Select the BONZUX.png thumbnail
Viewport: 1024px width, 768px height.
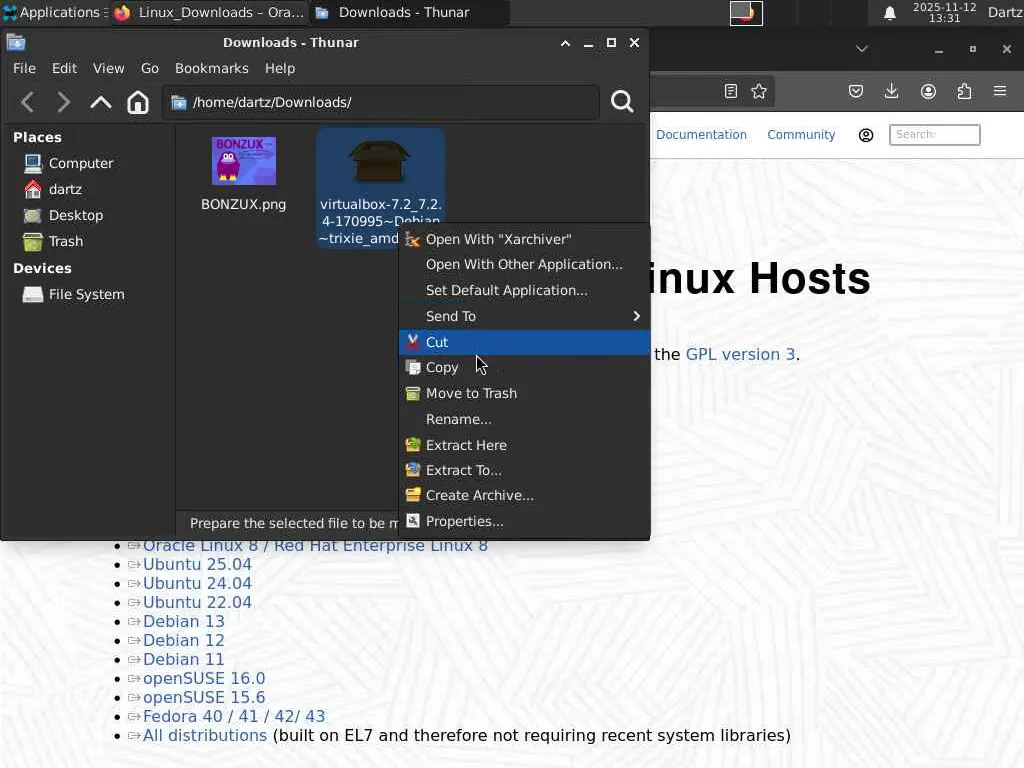click(244, 161)
